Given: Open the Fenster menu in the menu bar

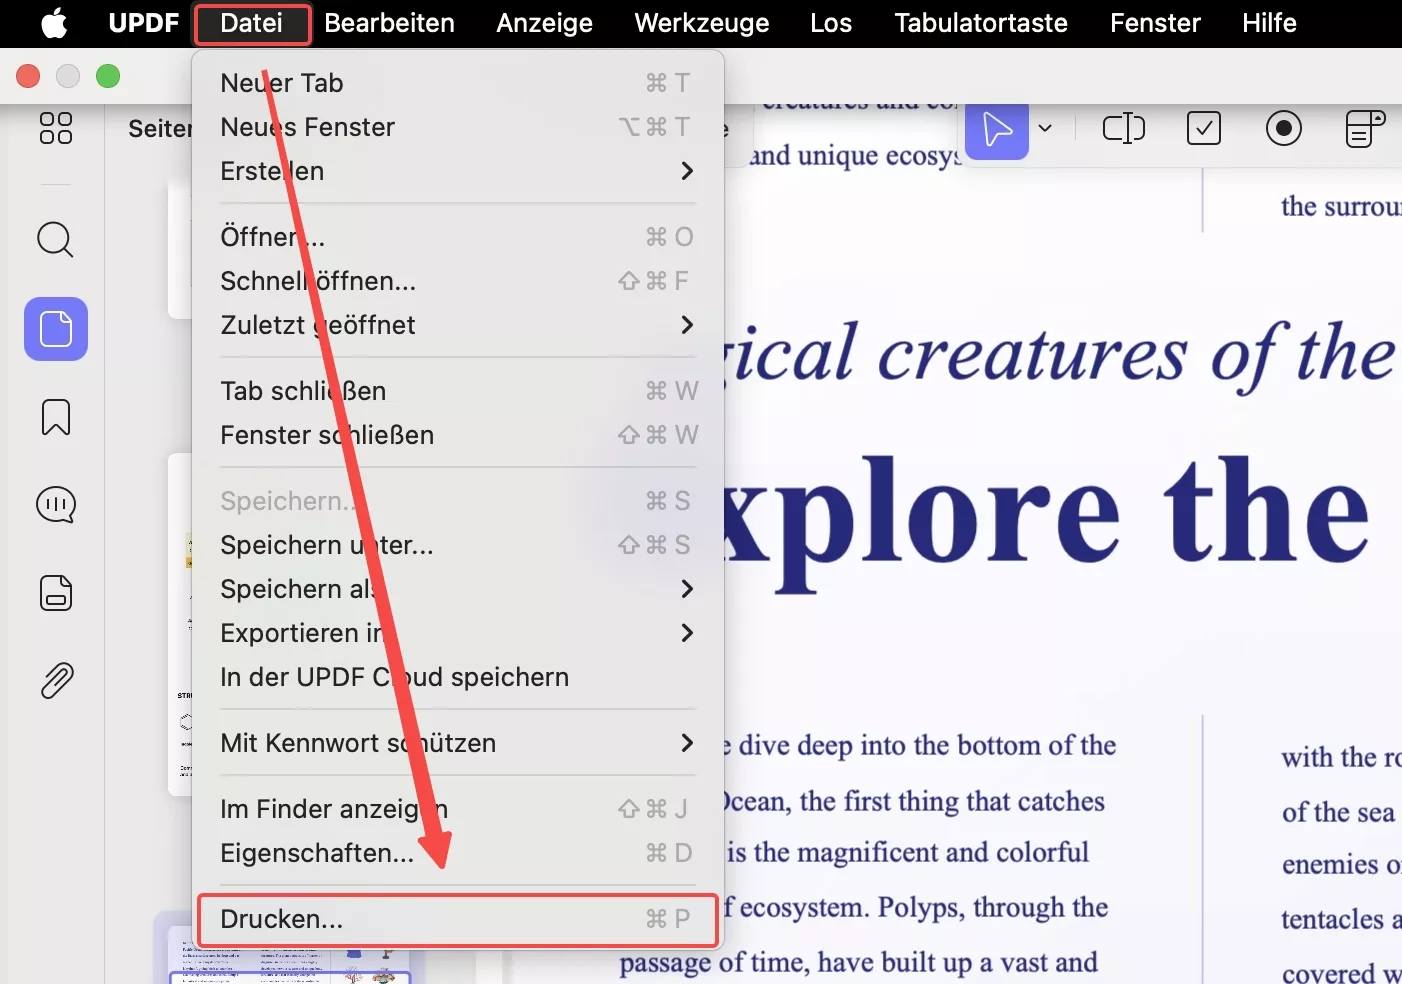Looking at the screenshot, I should point(1154,23).
